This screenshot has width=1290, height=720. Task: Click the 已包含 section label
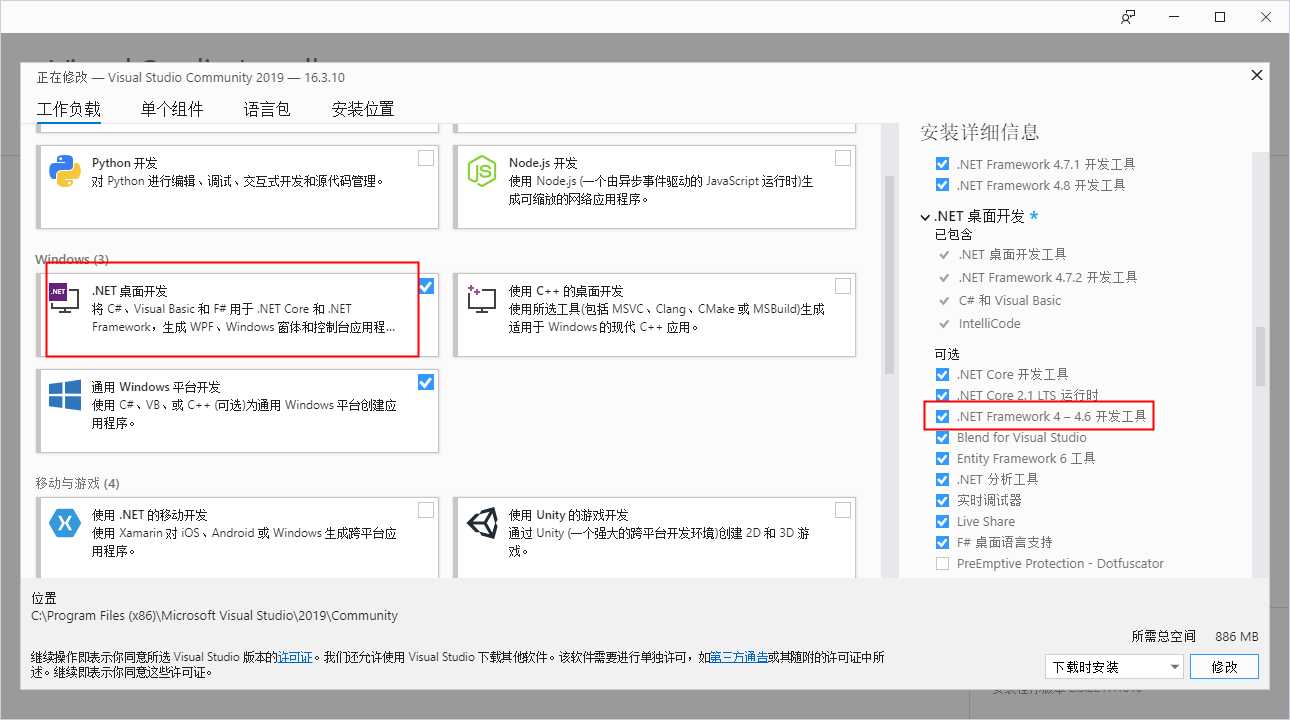[x=953, y=234]
